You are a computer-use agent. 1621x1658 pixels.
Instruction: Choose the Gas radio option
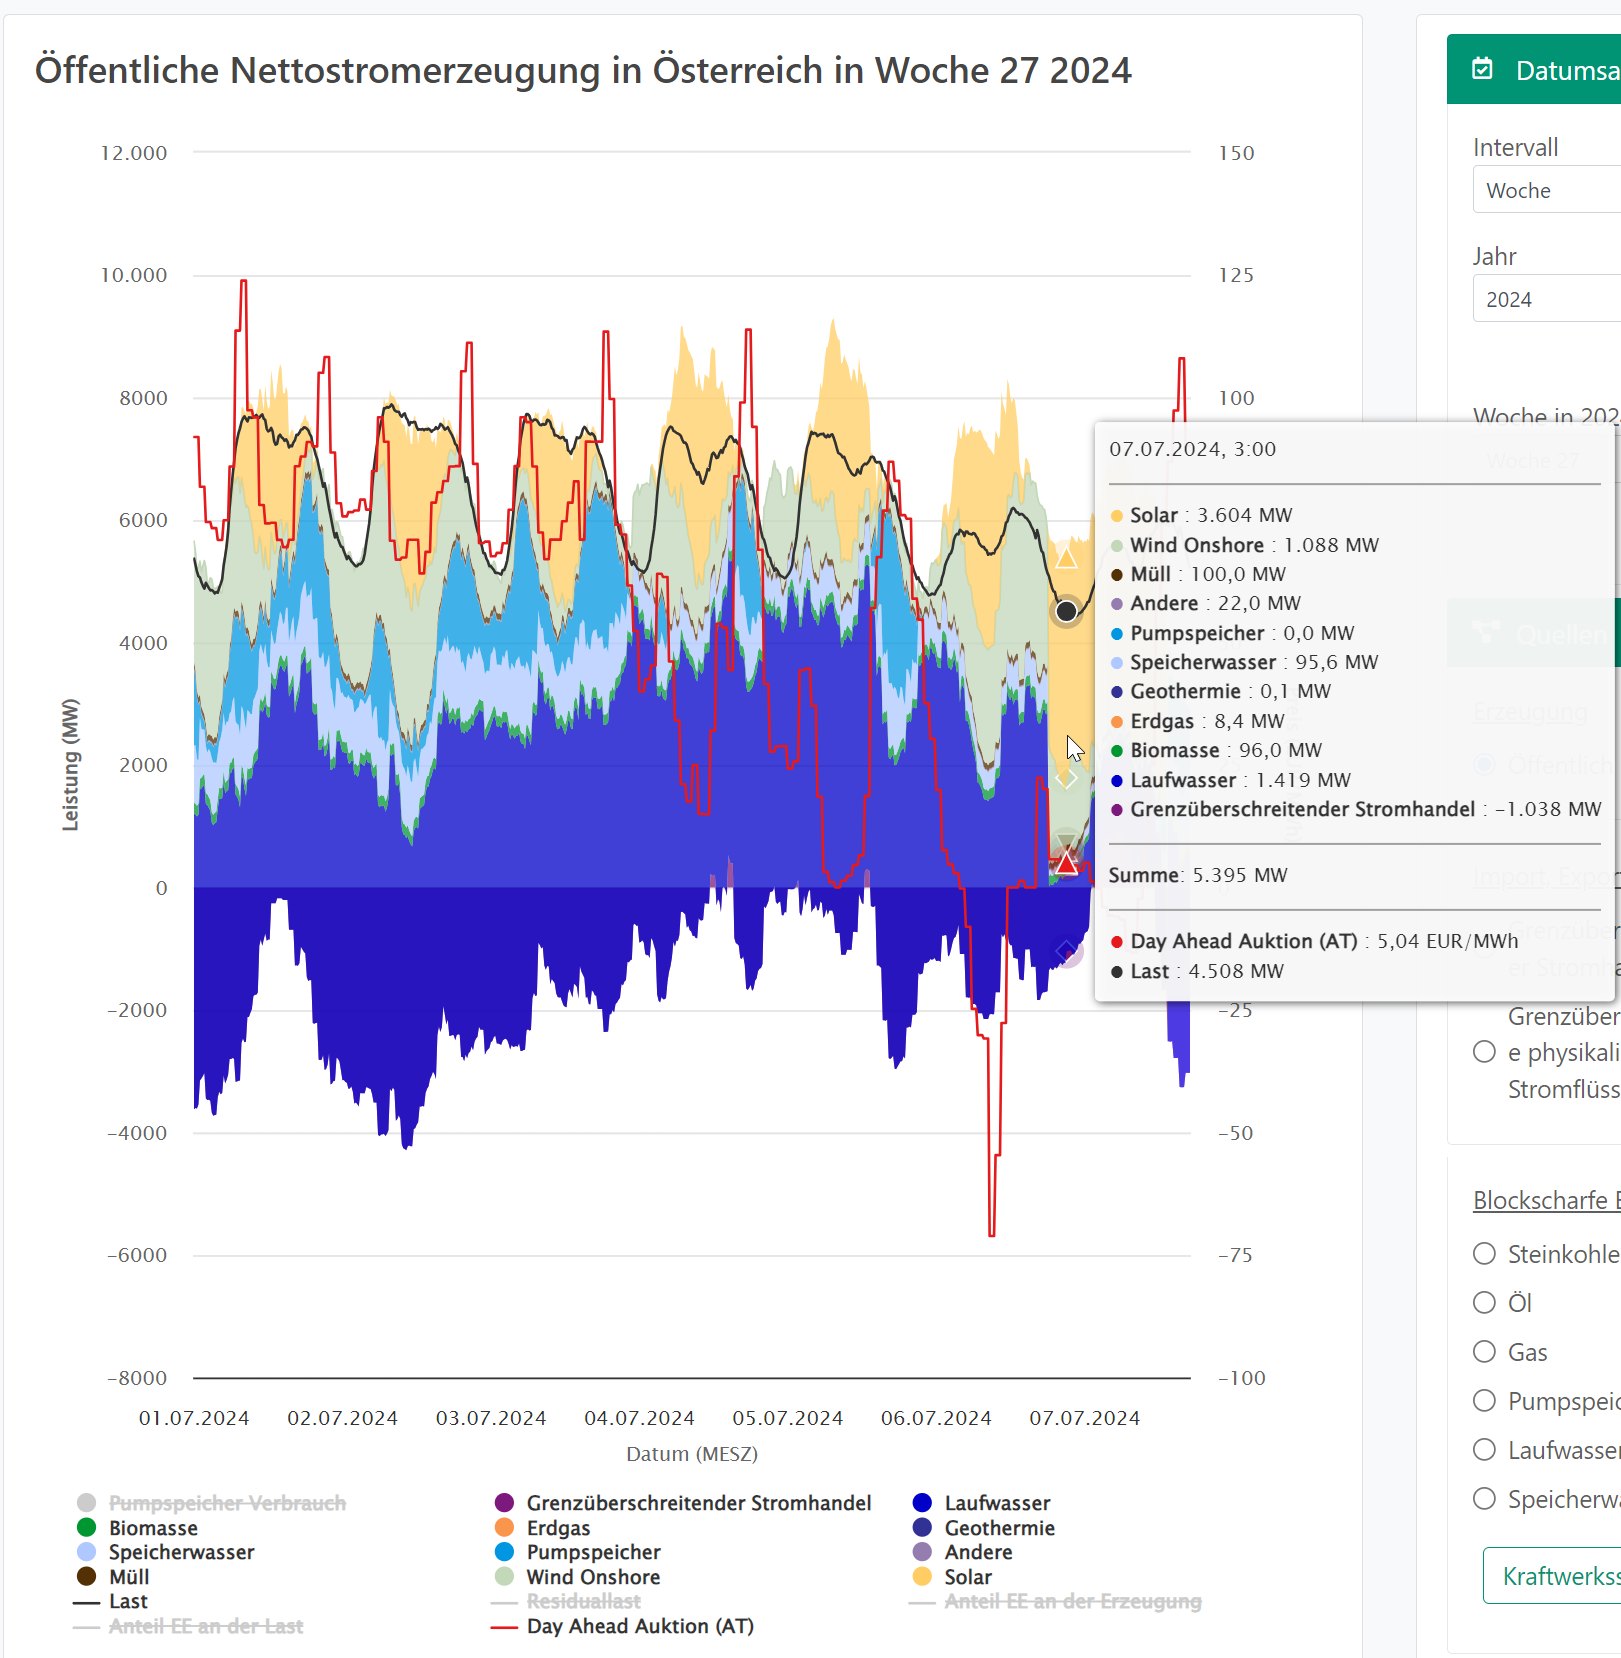click(x=1485, y=1352)
